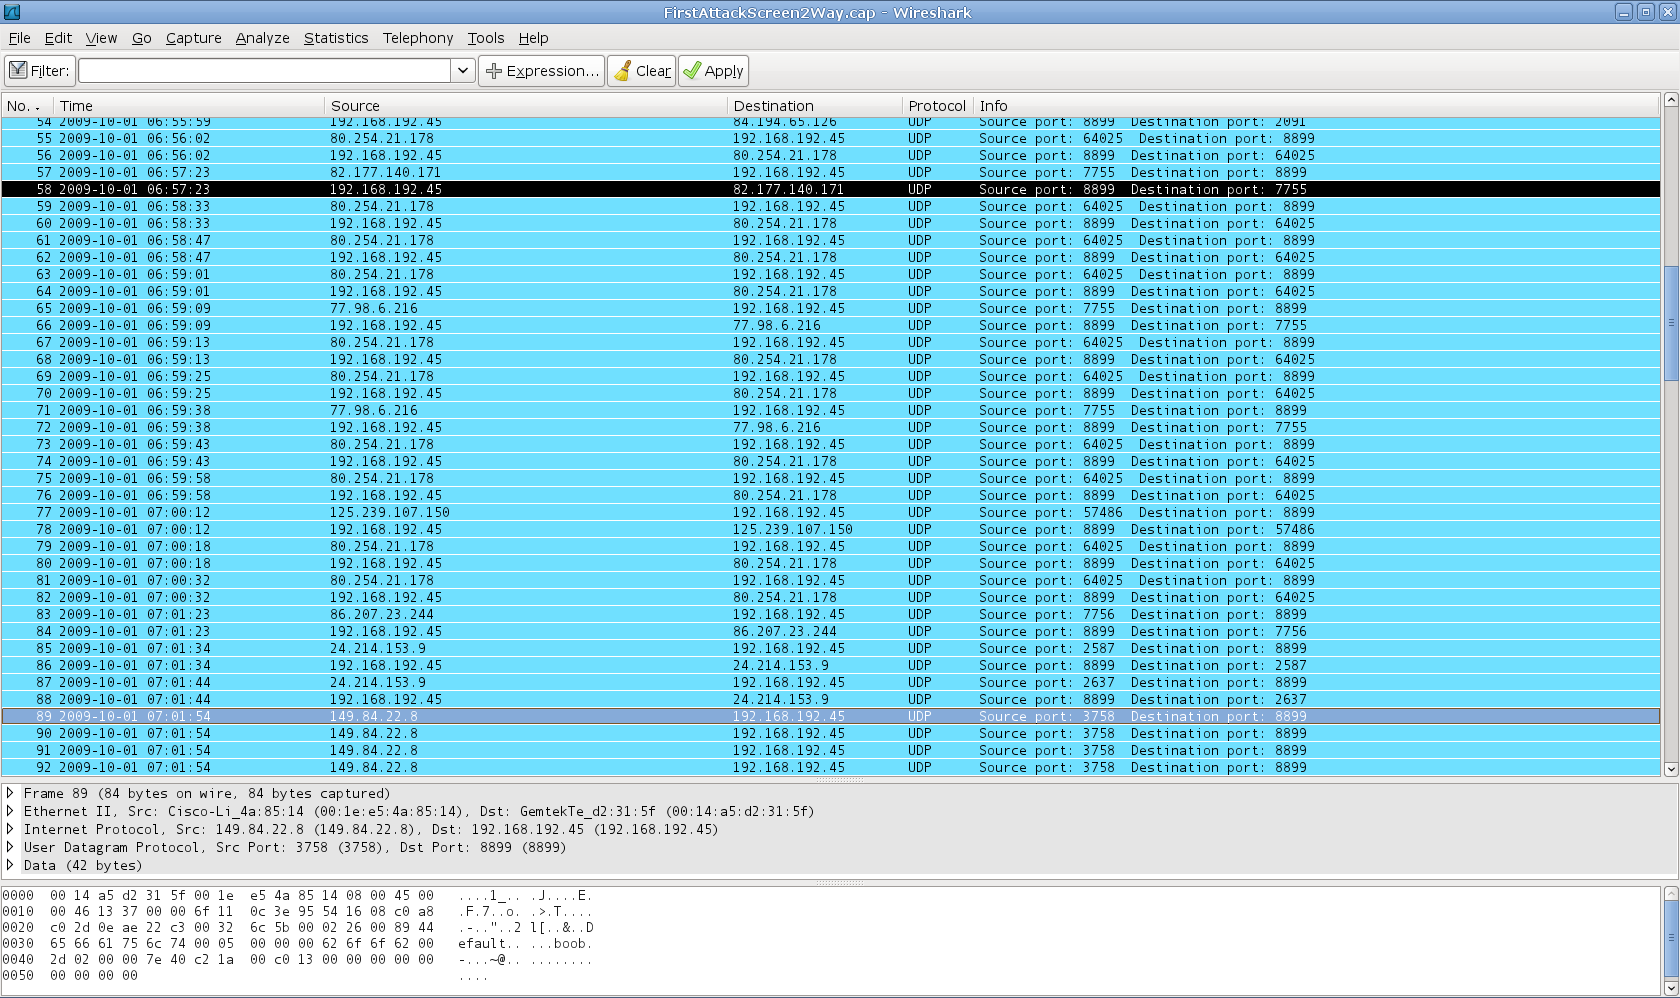Select packet 84 with destination port 7756
This screenshot has width=1680, height=998.
830,631
